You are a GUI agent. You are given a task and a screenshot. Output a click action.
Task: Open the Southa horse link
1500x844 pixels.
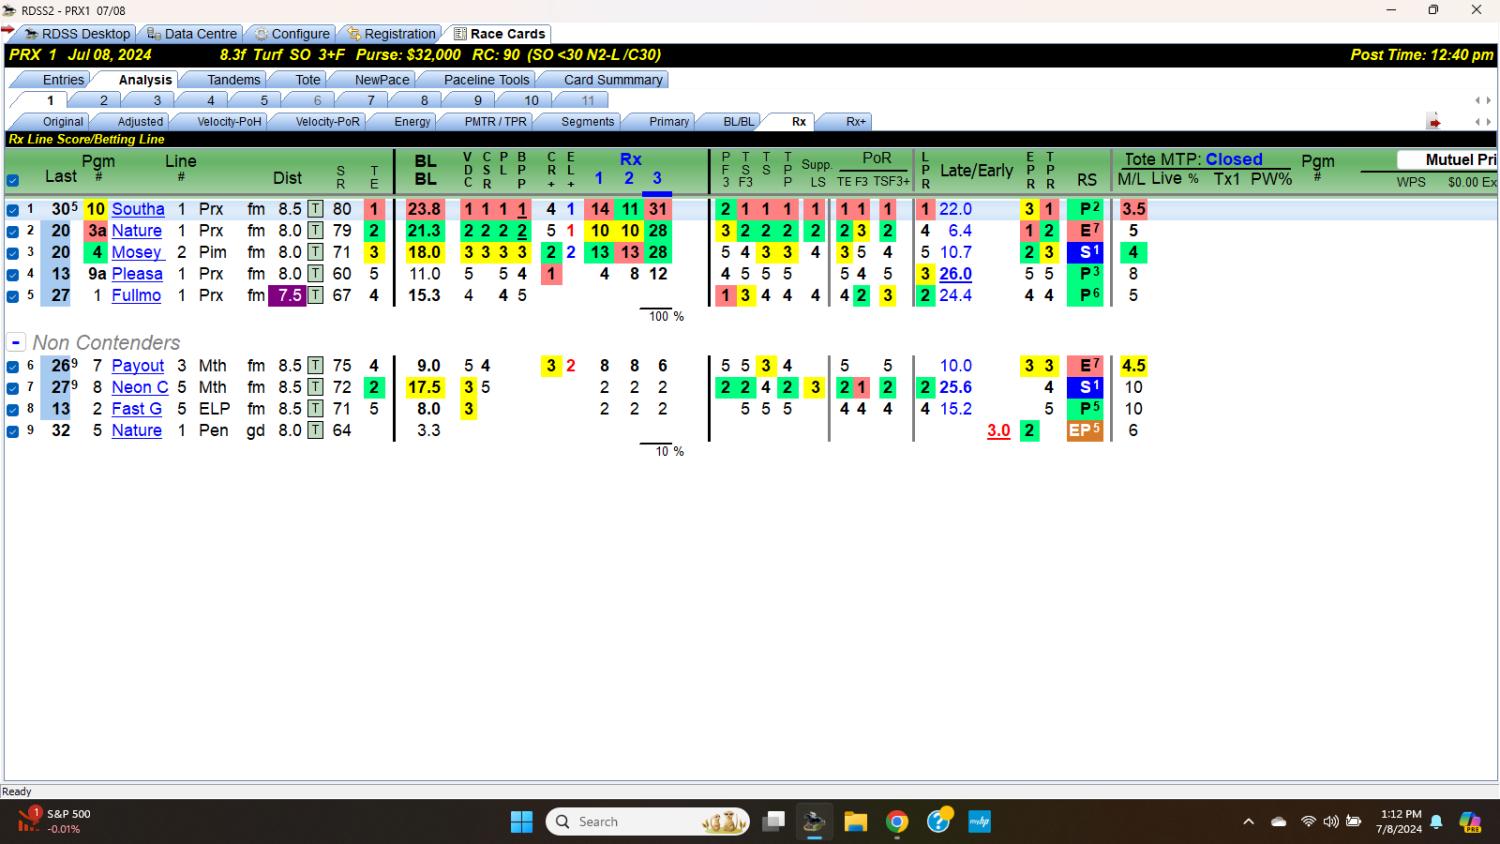[138, 209]
